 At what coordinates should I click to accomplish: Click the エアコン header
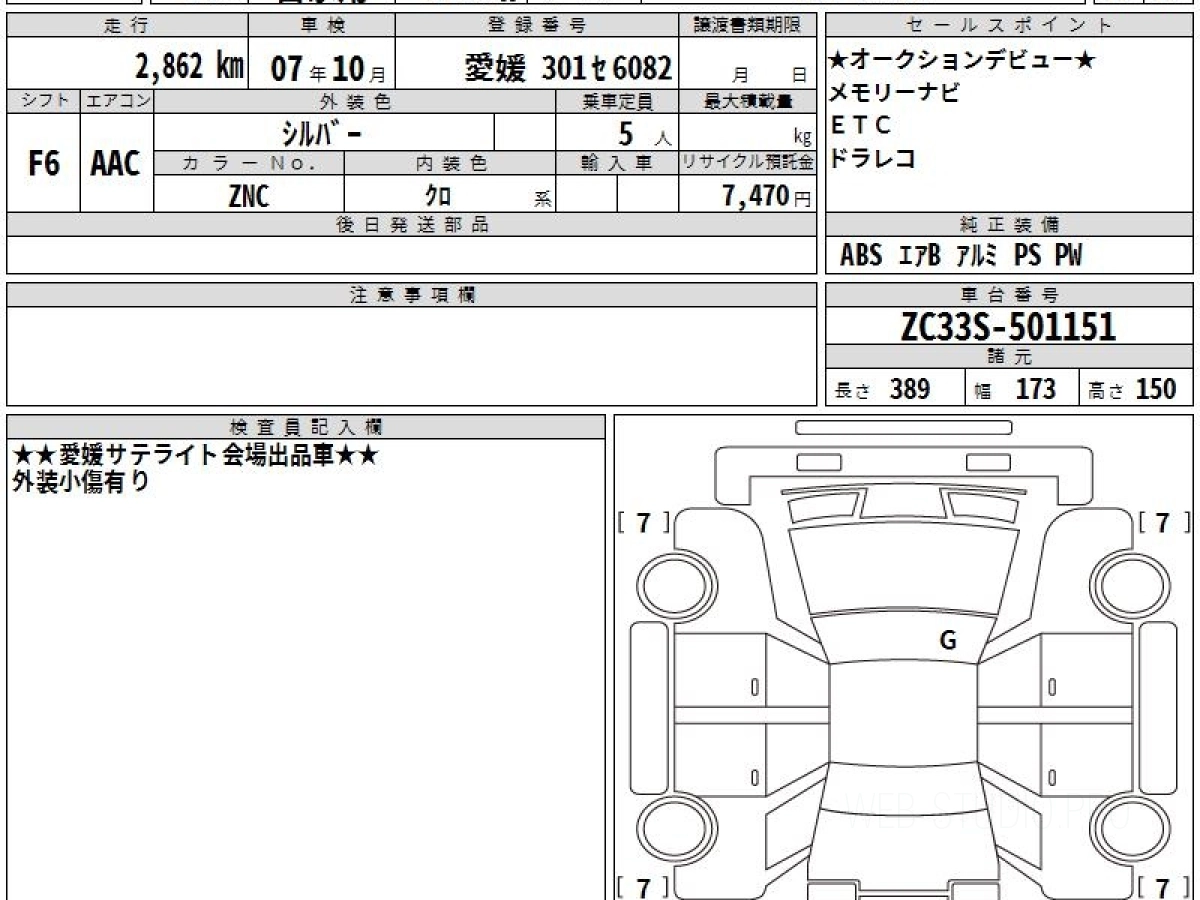116,101
